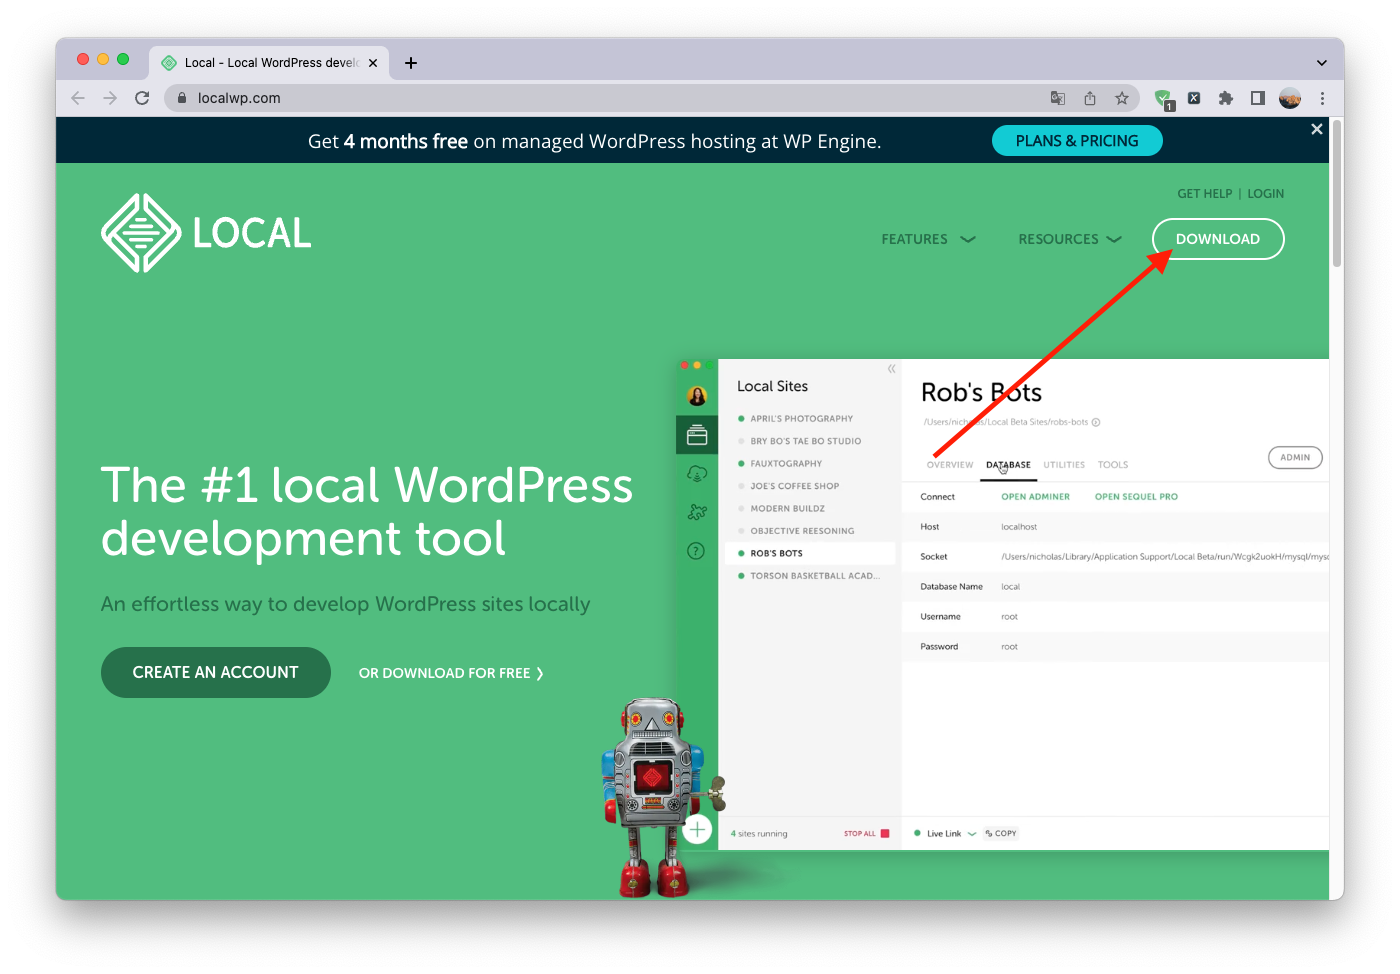The width and height of the screenshot is (1400, 974).
Task: Expand the FEATURES menu
Action: (928, 239)
